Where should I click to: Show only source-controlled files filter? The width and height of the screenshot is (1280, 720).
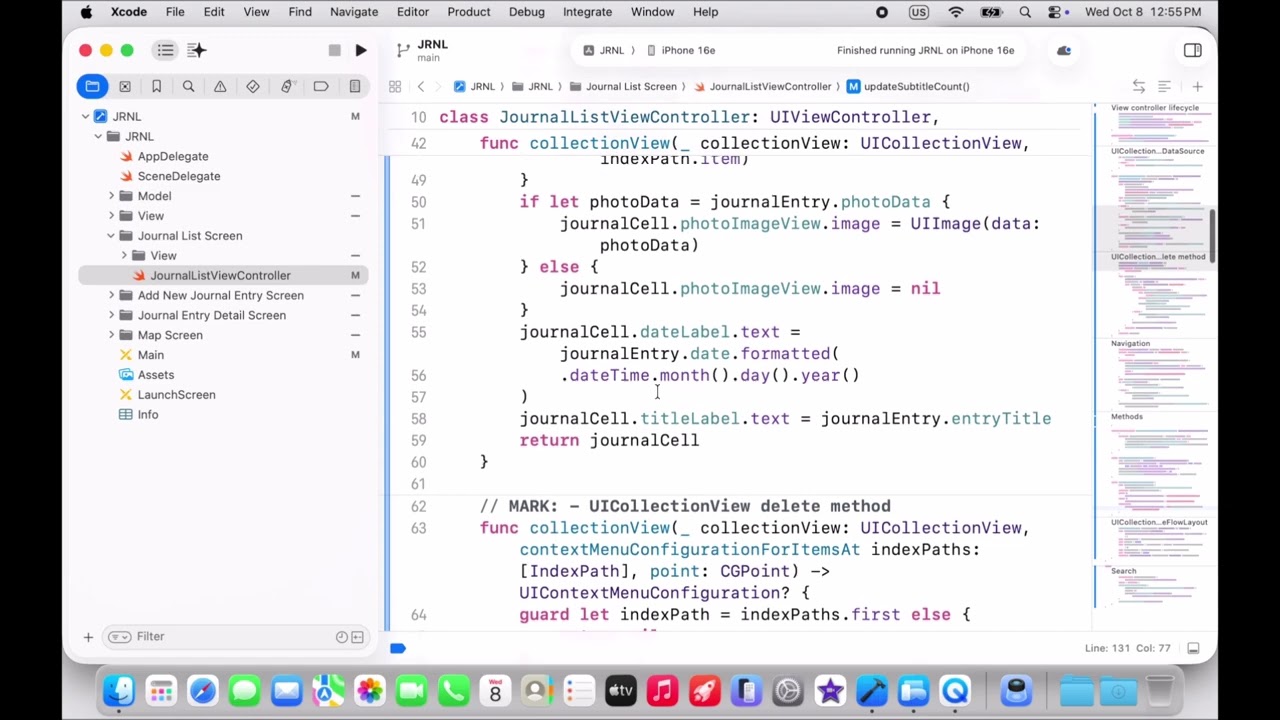(x=357, y=636)
